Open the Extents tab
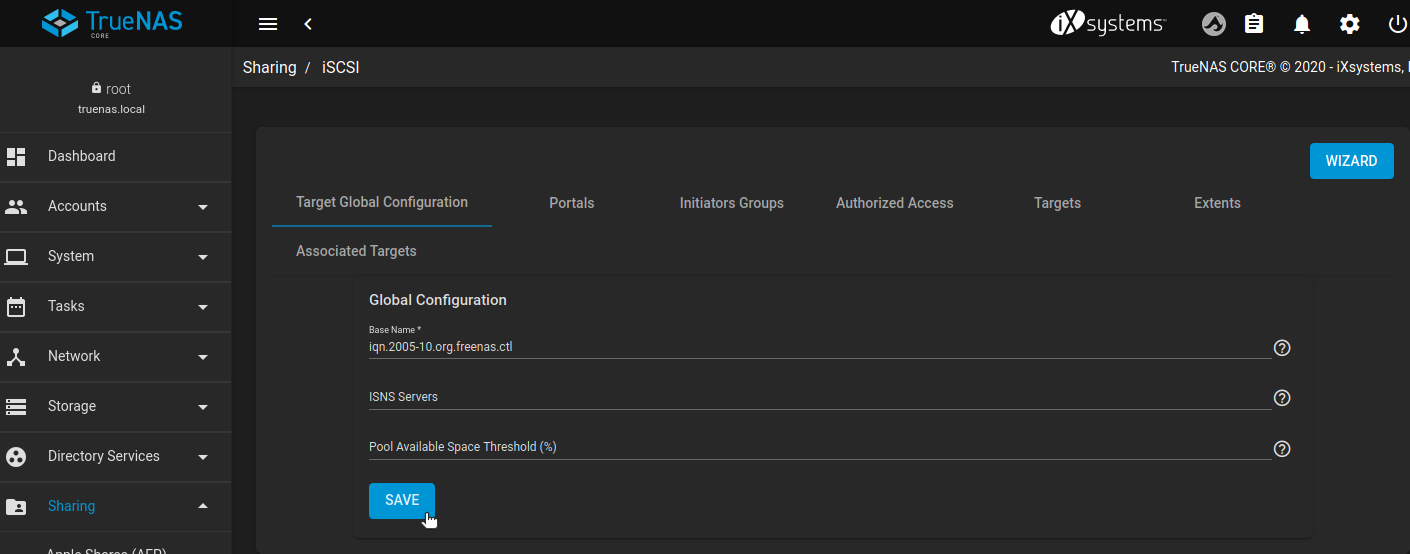The height and width of the screenshot is (554, 1410). click(1217, 203)
